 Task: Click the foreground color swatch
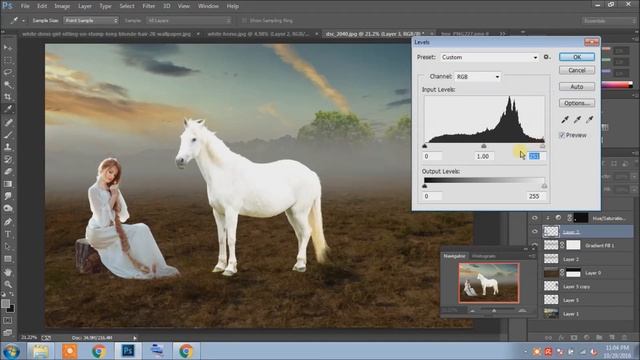tap(5, 303)
